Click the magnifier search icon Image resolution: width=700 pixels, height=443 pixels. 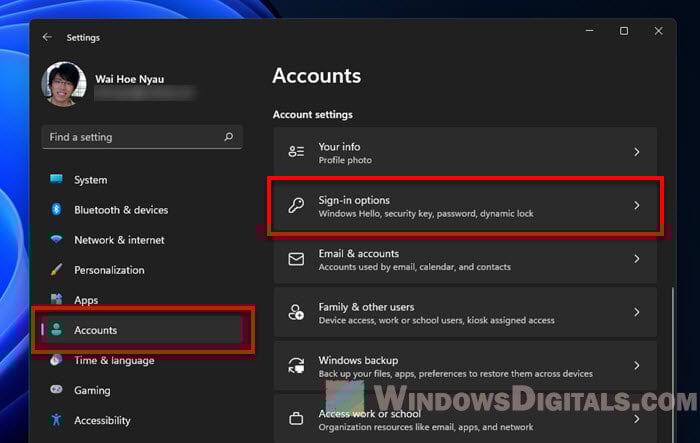(229, 137)
